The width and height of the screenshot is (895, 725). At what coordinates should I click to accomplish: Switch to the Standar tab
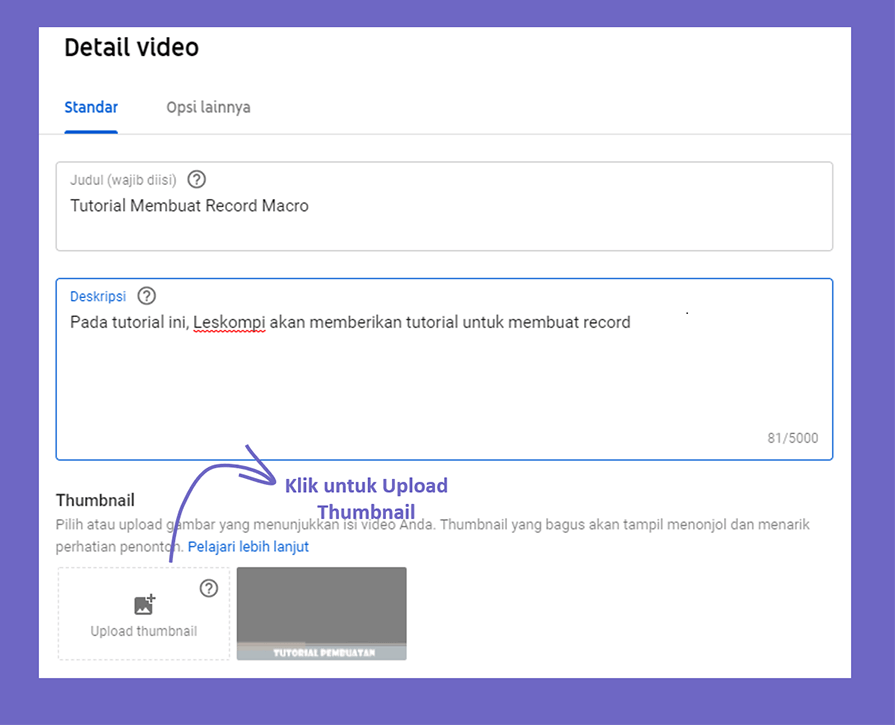(91, 107)
